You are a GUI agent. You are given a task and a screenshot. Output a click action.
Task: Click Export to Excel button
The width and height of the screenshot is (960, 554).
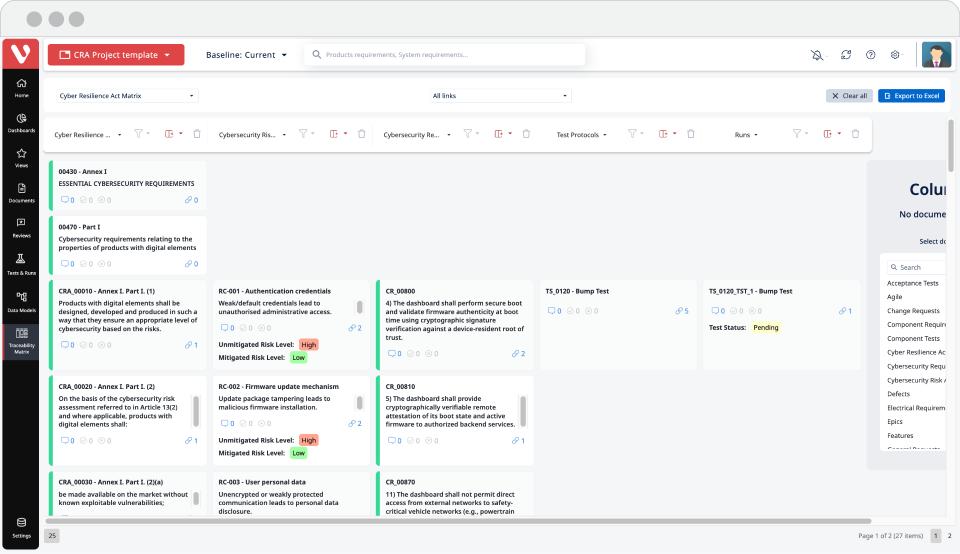point(912,95)
